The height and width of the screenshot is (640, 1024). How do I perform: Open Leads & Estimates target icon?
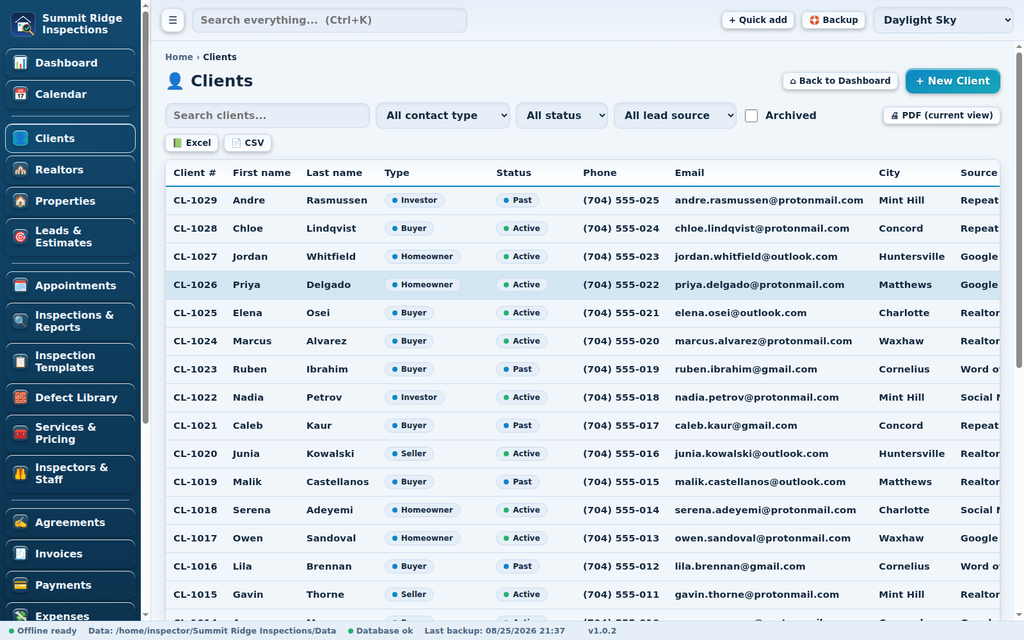coord(21,236)
